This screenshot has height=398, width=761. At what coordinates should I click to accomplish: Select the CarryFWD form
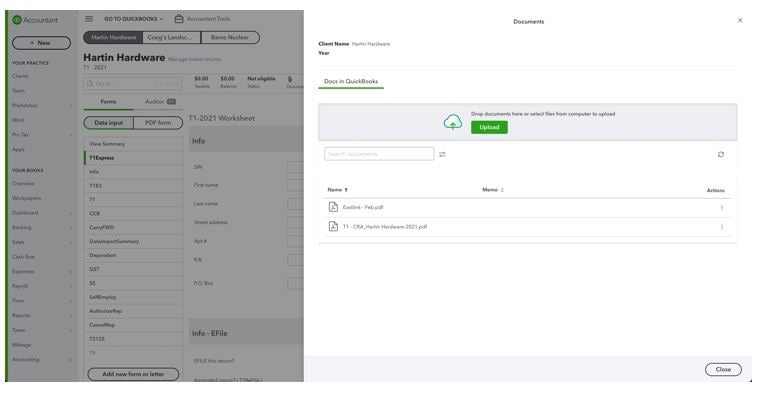(133, 228)
